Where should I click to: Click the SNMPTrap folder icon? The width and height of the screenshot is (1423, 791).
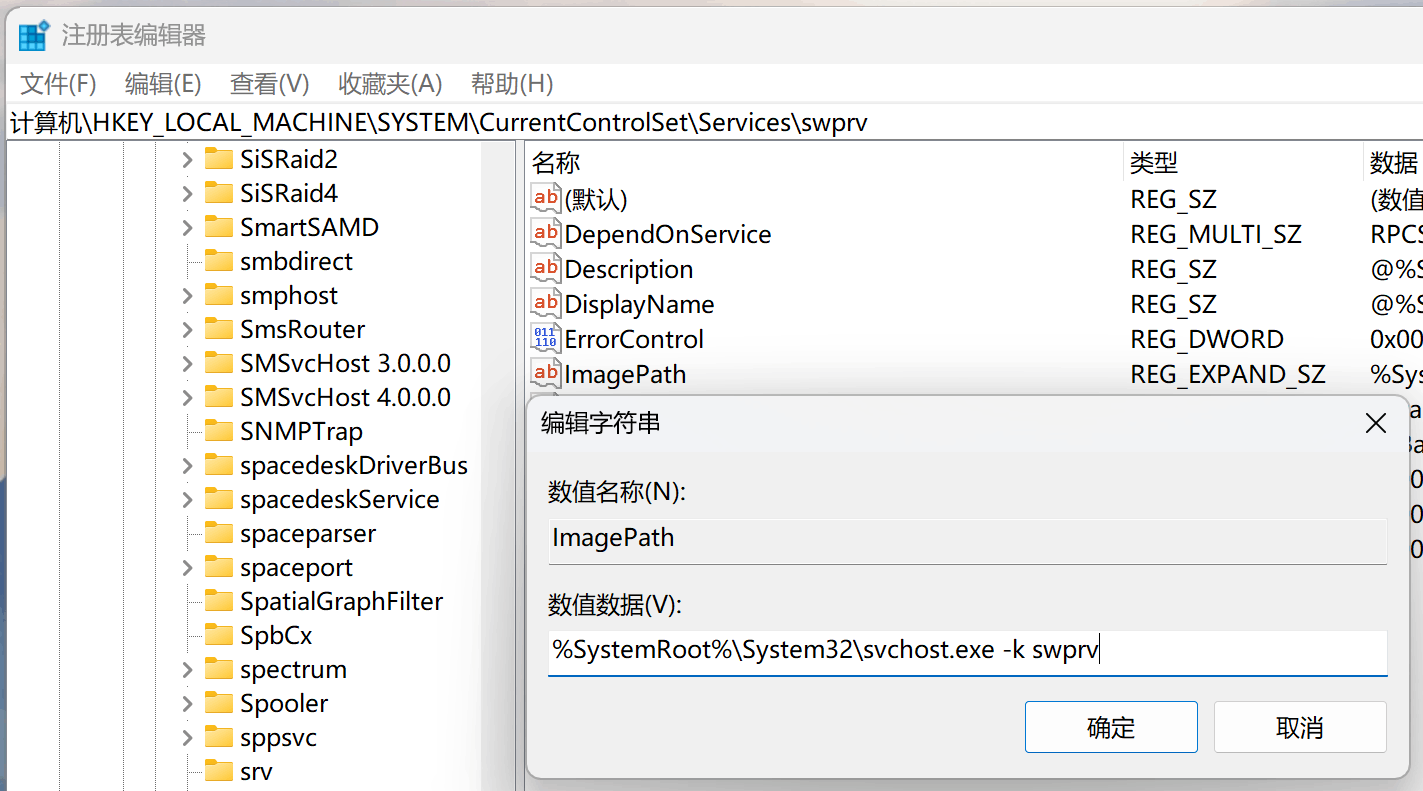point(218,431)
